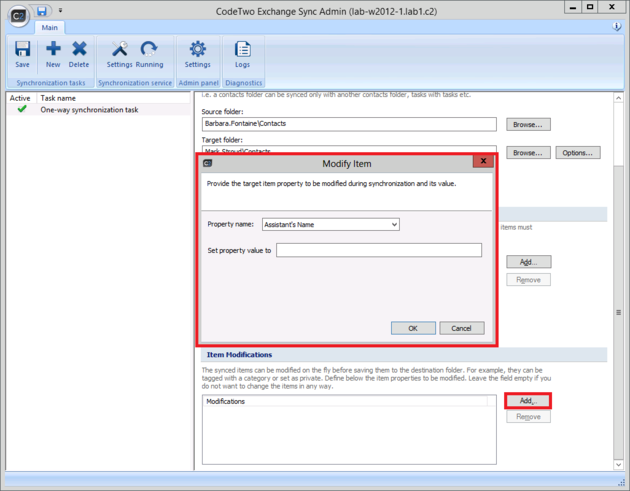
Task: Maximize the CodeTwo window
Action: (x=590, y=7)
